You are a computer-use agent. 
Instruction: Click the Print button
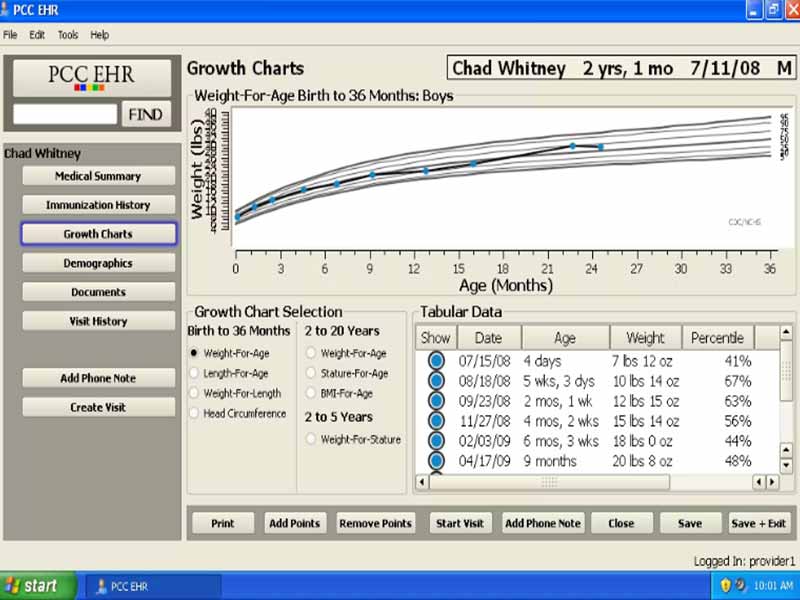click(222, 522)
